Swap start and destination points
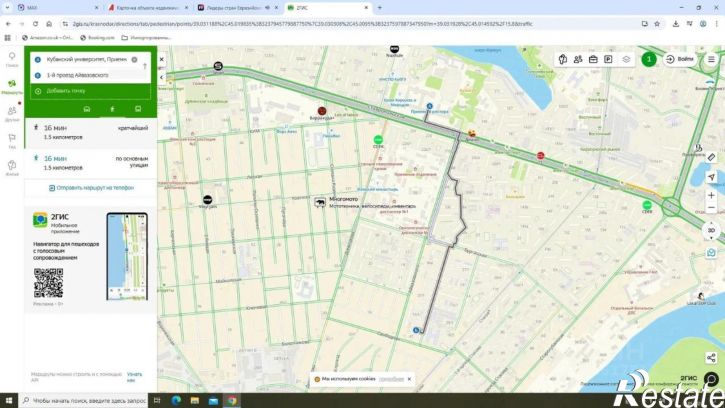The height and width of the screenshot is (408, 725). (x=145, y=67)
